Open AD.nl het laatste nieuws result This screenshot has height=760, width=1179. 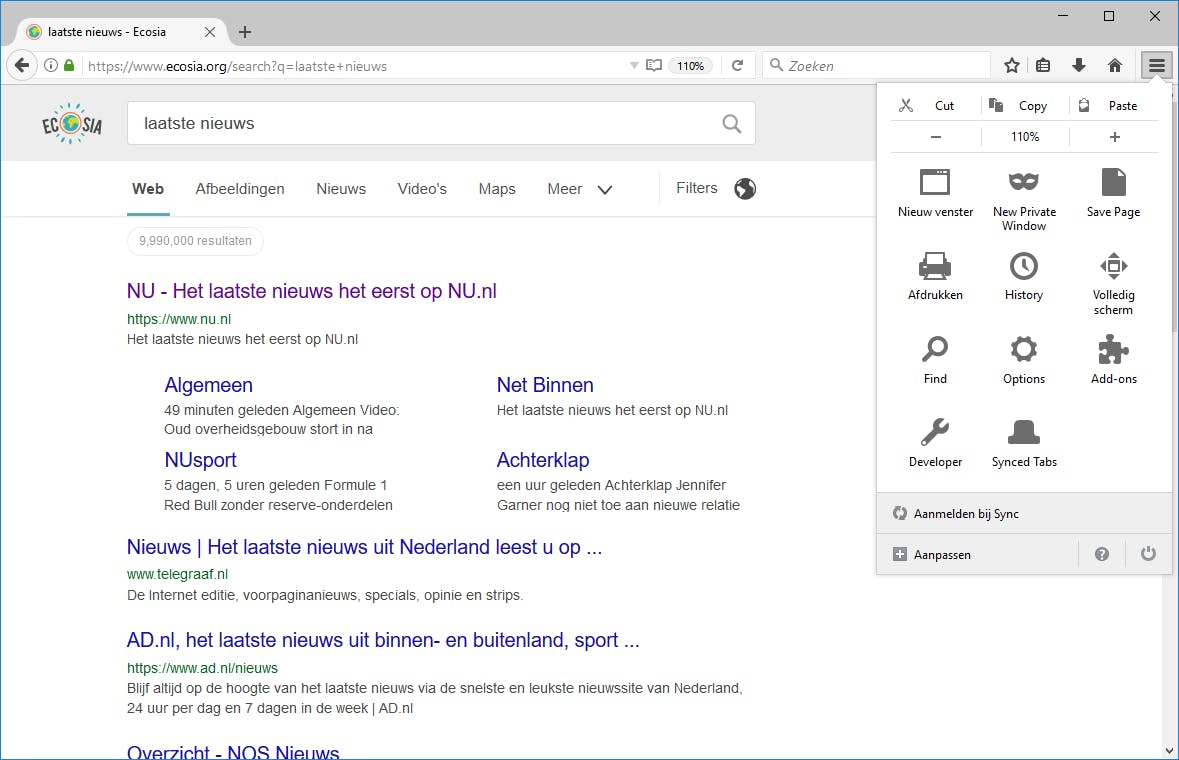click(x=383, y=640)
